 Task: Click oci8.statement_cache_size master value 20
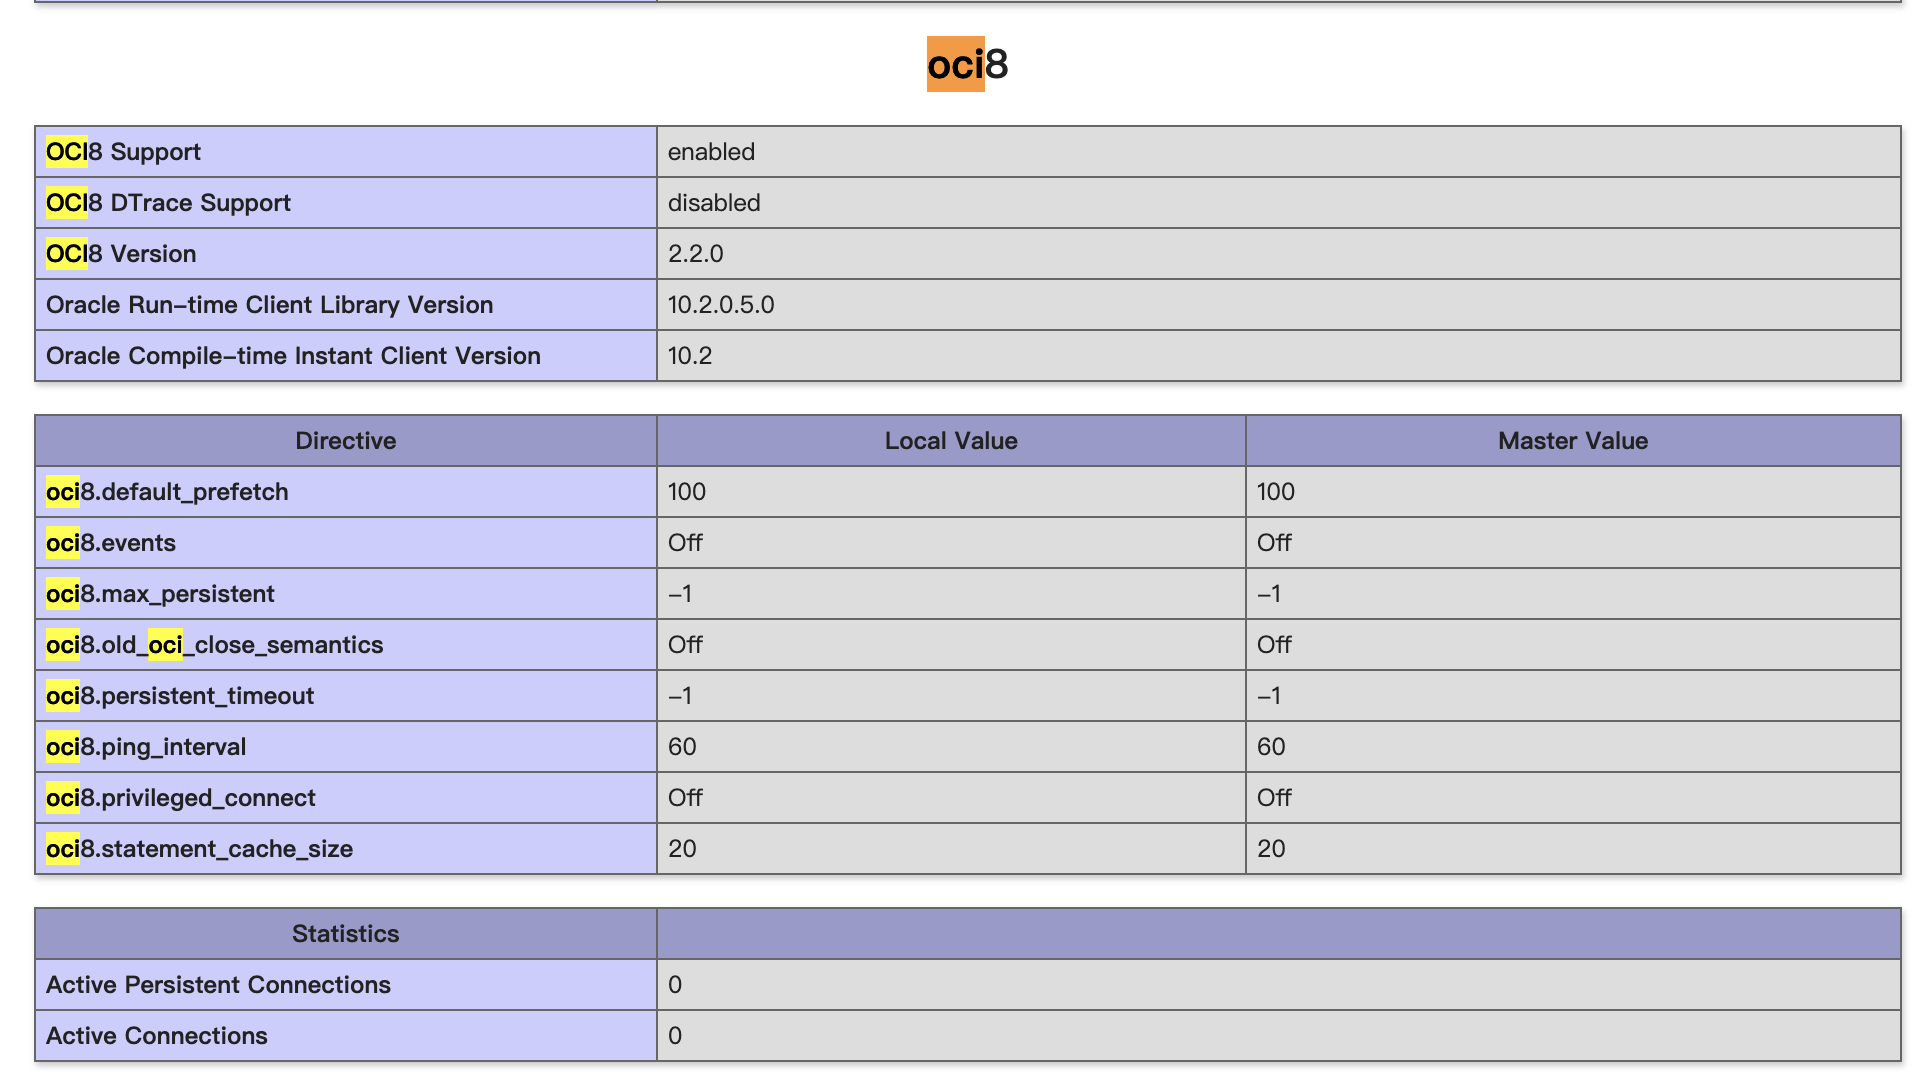click(x=1271, y=849)
